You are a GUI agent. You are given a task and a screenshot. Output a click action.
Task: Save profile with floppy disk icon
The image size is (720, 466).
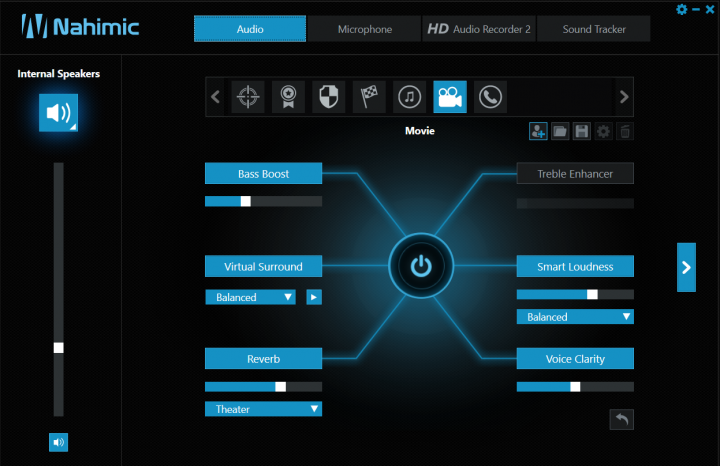point(582,131)
